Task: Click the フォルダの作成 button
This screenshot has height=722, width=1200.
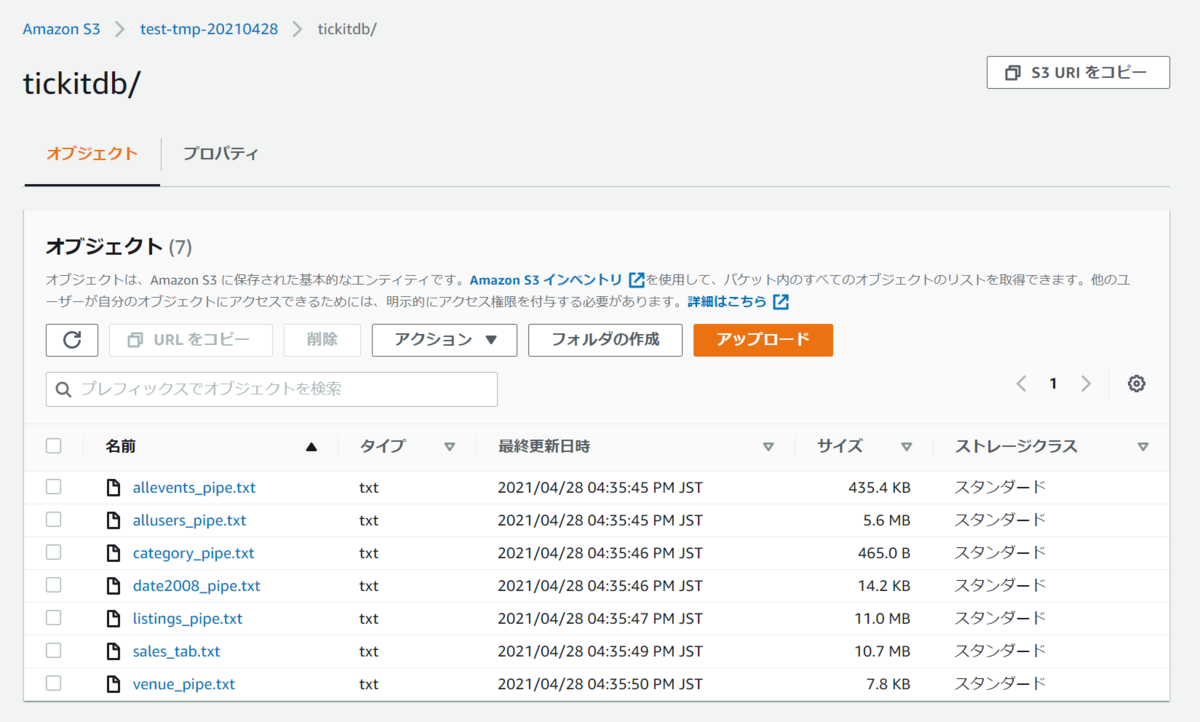Action: point(606,340)
